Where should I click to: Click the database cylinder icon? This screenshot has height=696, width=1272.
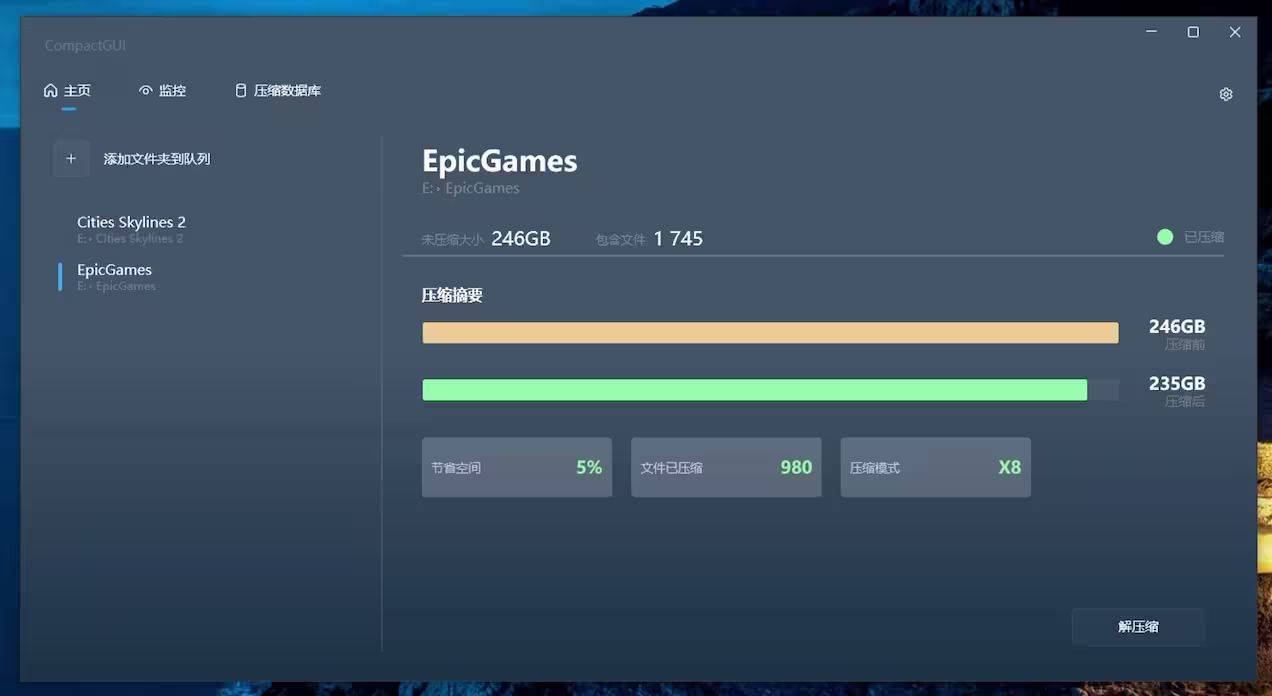coord(240,90)
